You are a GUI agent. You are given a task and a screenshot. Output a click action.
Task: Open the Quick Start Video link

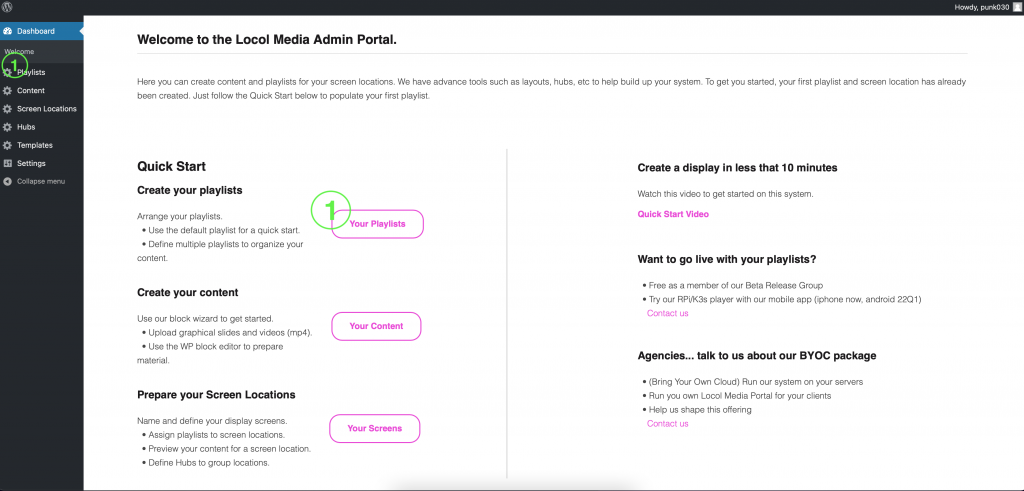point(673,214)
